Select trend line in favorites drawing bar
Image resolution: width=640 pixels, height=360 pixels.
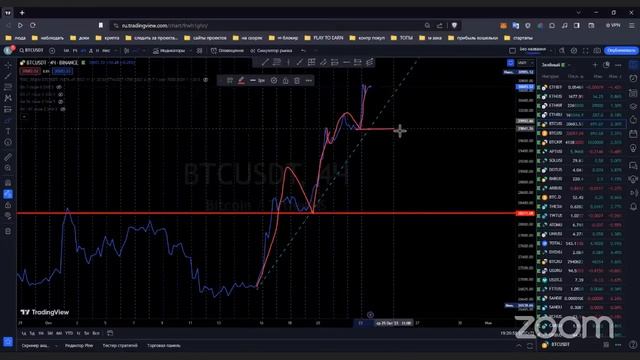coord(265,62)
